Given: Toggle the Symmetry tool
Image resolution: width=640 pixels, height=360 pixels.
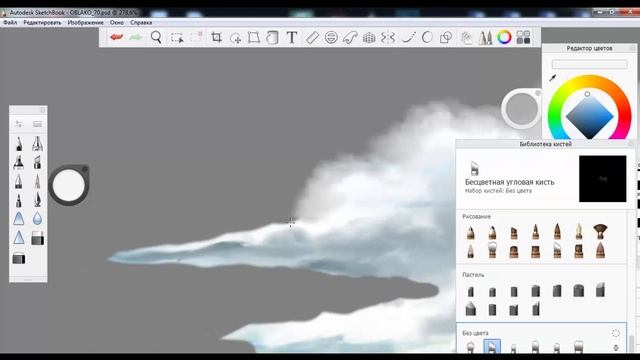Looking at the screenshot, I should pyautogui.click(x=388, y=38).
